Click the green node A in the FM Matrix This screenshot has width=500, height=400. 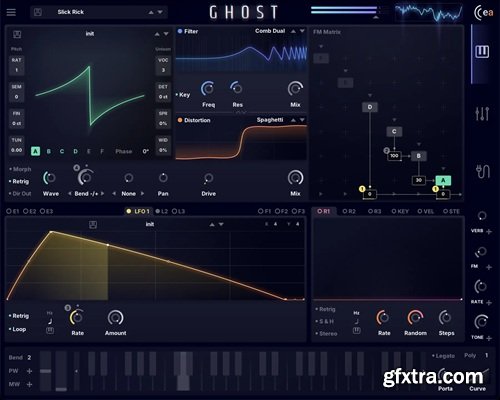443,180
